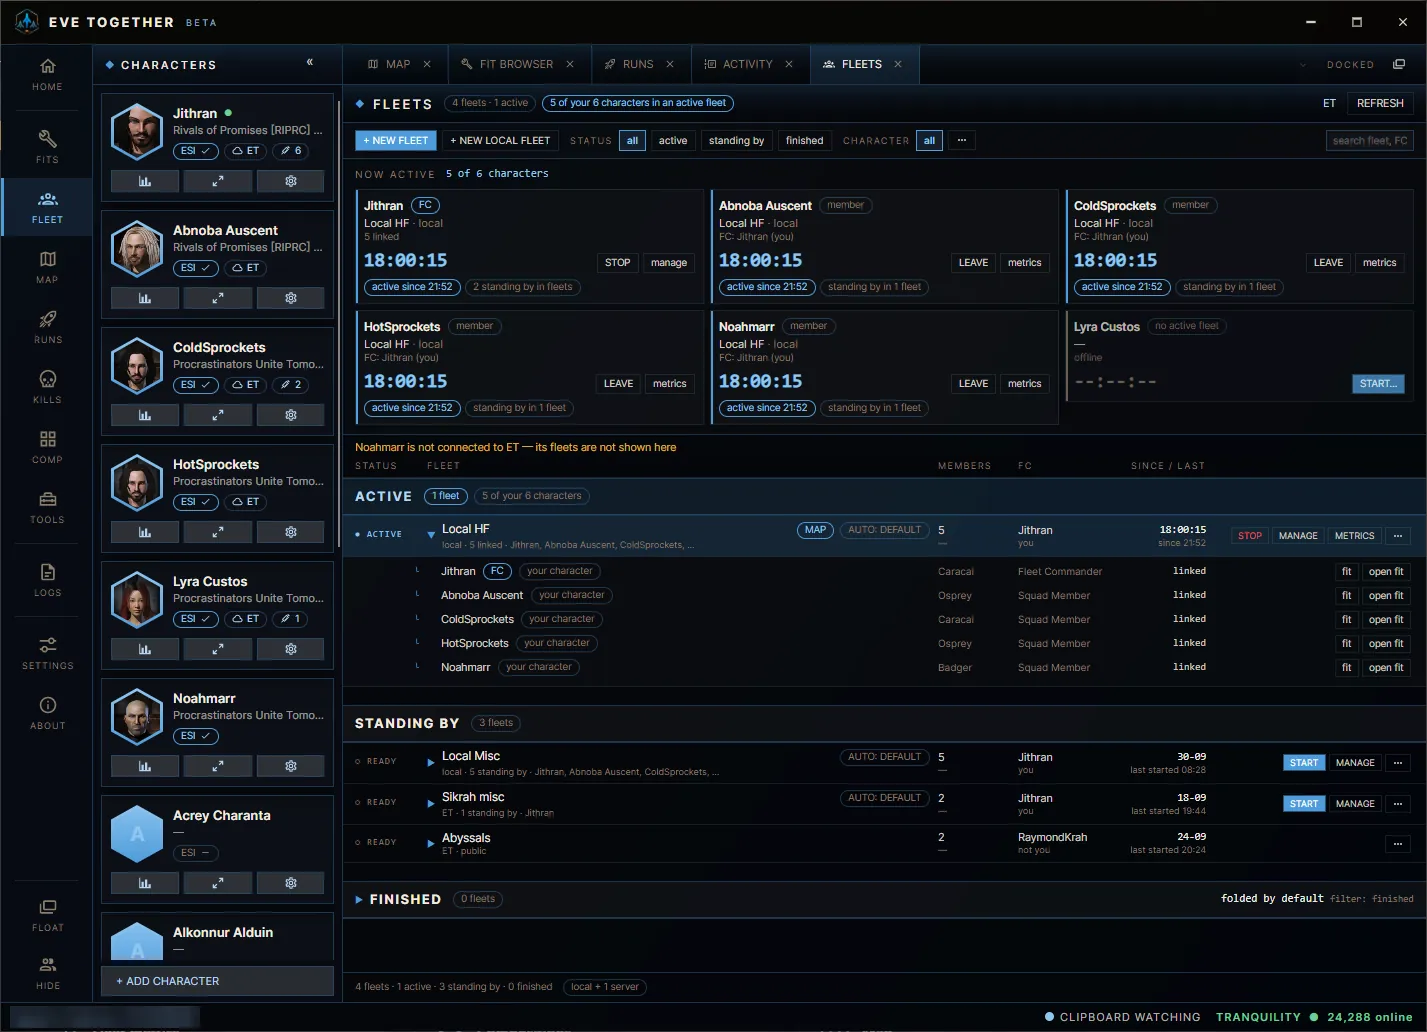
Task: Expand the Local Misc fleet row
Action: (431, 762)
